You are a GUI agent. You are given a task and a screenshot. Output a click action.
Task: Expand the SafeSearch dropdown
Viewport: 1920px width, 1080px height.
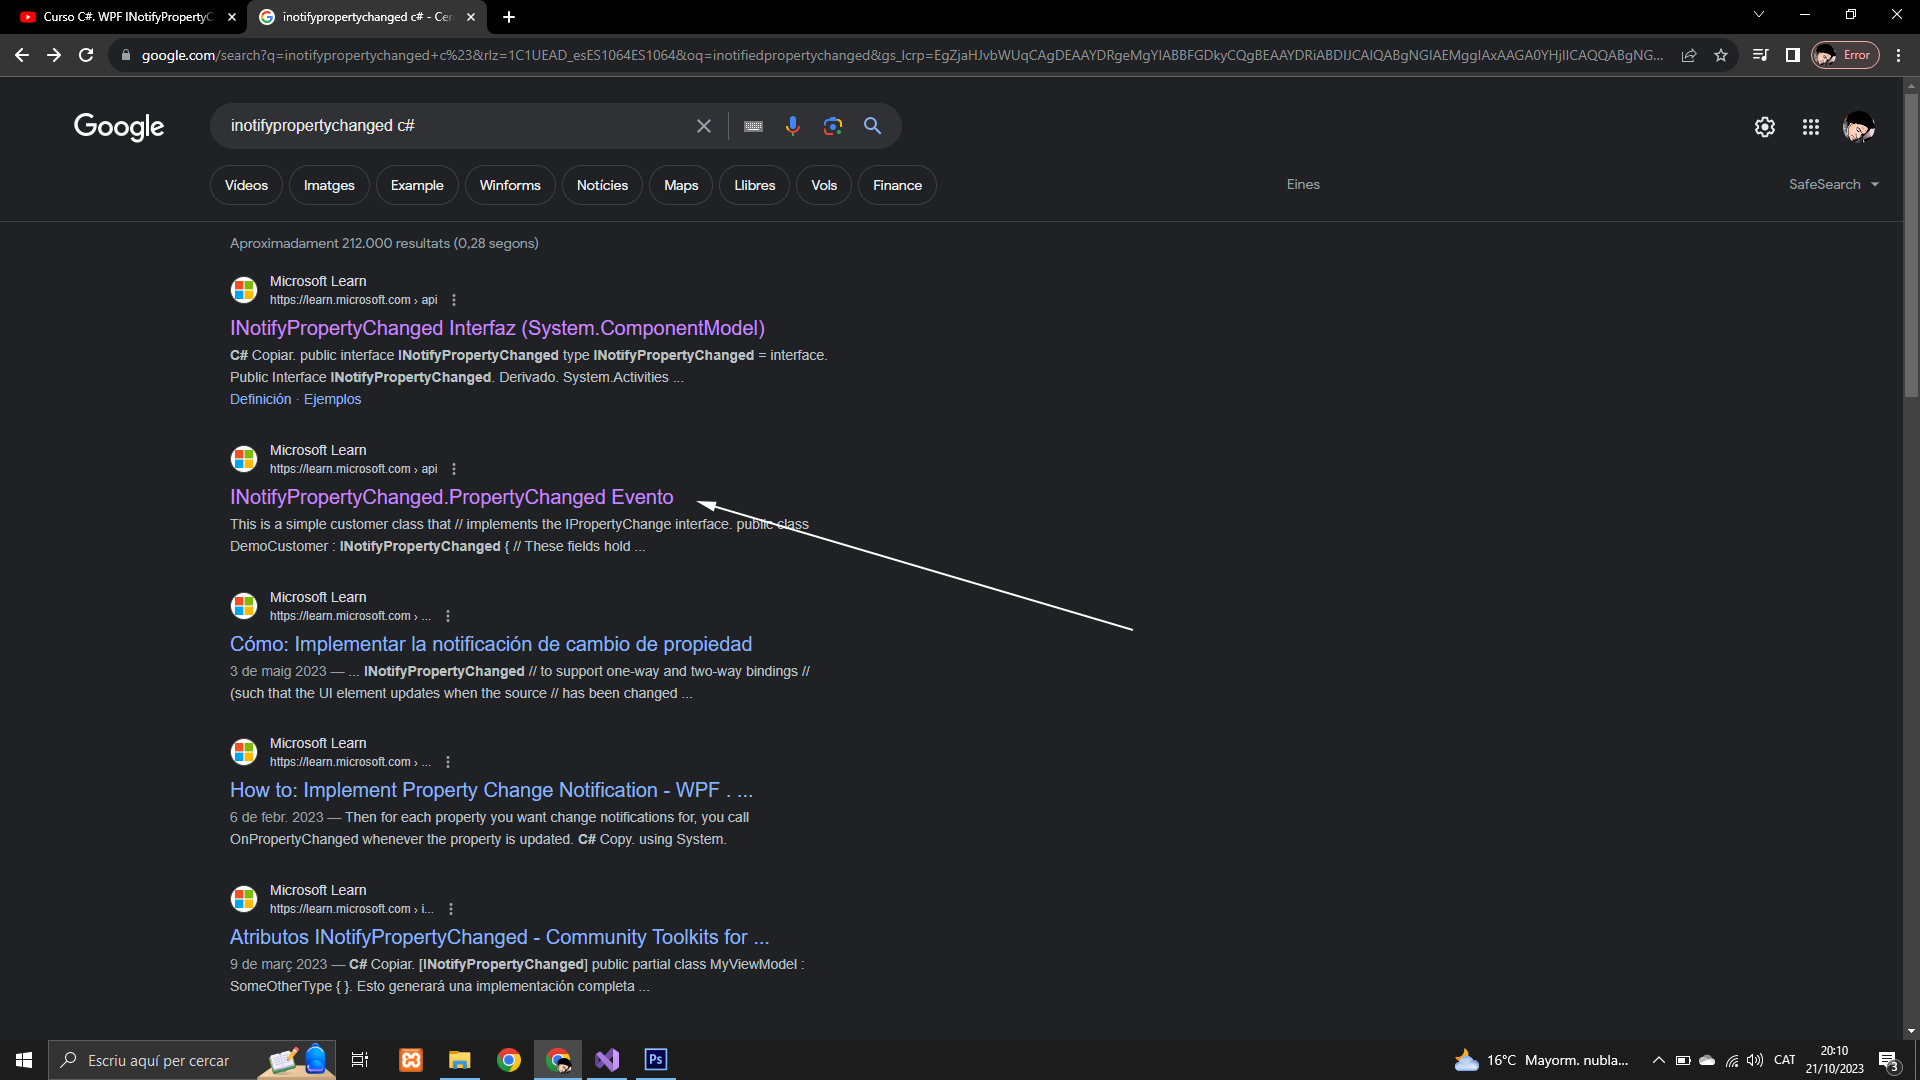tap(1834, 184)
